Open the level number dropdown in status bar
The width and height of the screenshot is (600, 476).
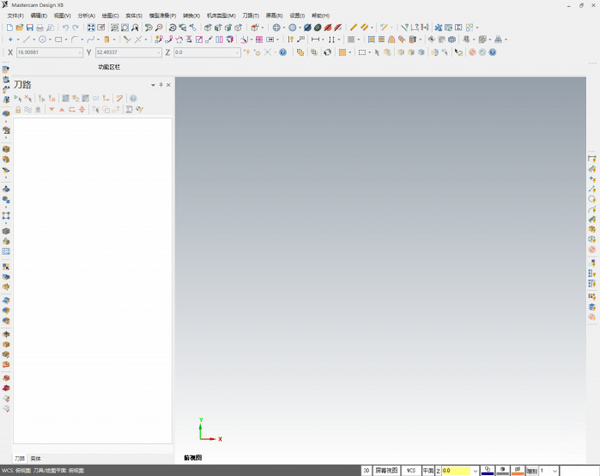pos(554,471)
